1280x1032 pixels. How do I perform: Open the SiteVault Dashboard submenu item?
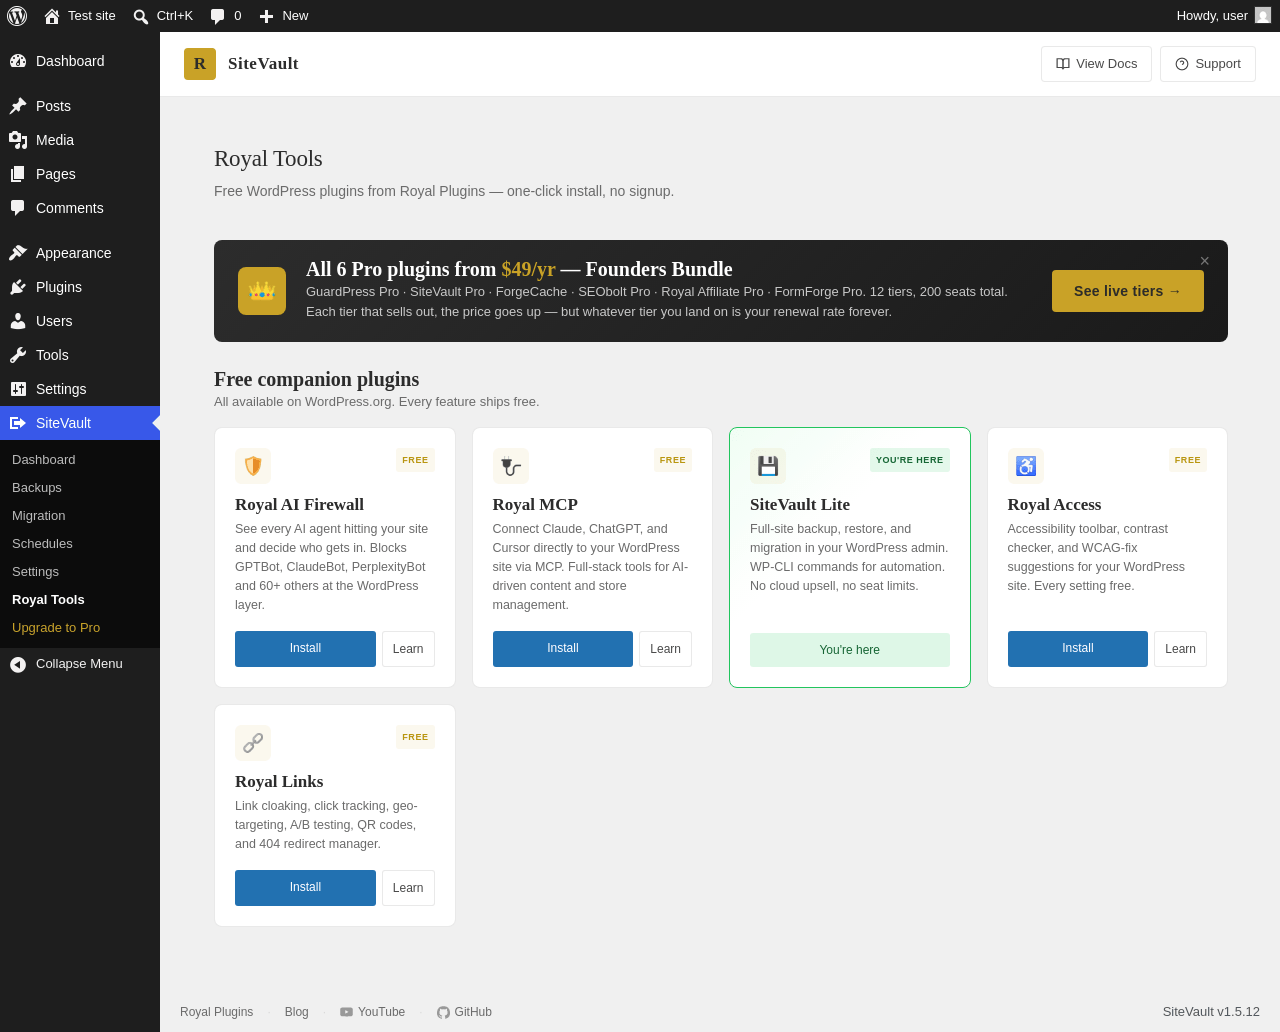[x=80, y=460]
